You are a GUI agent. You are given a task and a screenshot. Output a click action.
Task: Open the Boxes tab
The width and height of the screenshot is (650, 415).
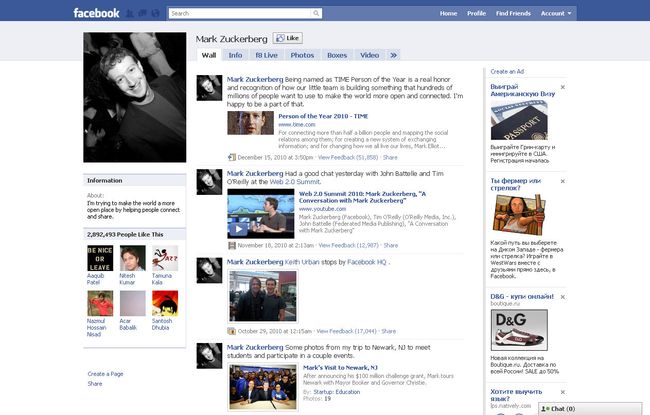coord(337,55)
